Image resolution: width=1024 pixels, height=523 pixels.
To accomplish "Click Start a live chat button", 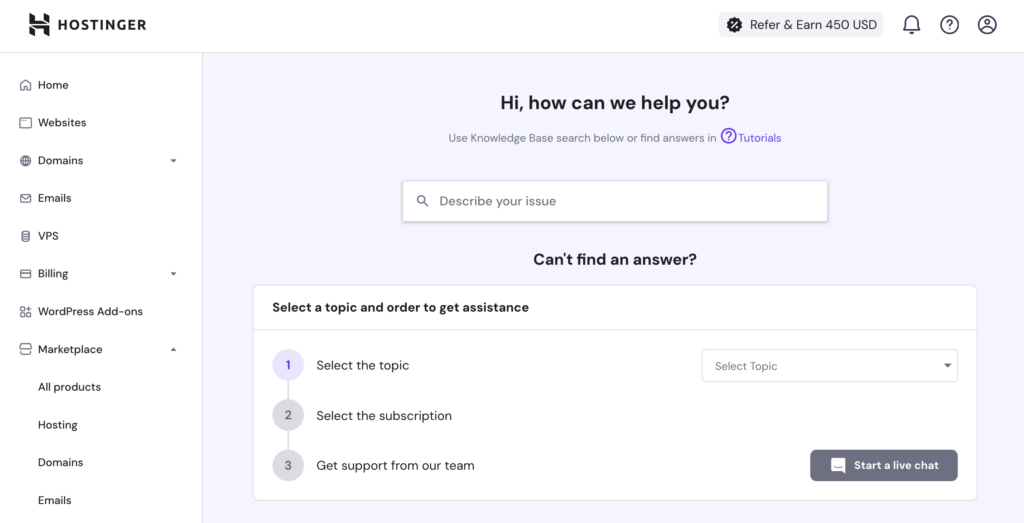I will click(883, 465).
